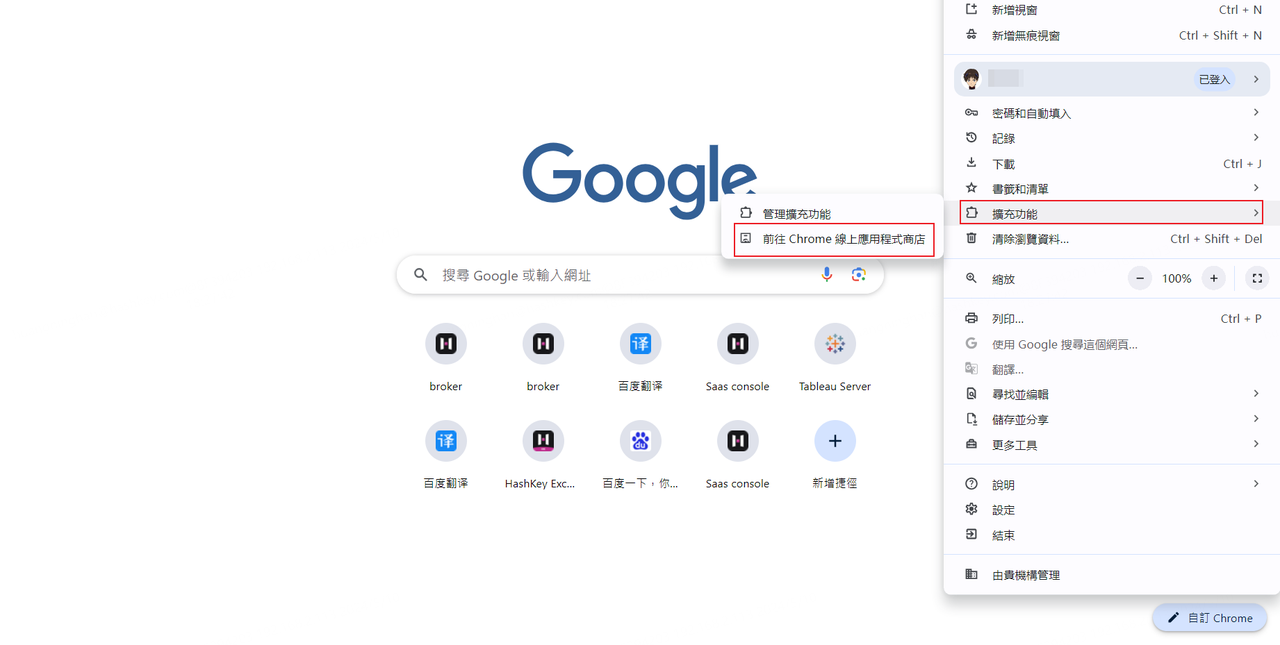Click the zoom in plus button
The height and width of the screenshot is (645, 1280).
[1213, 279]
